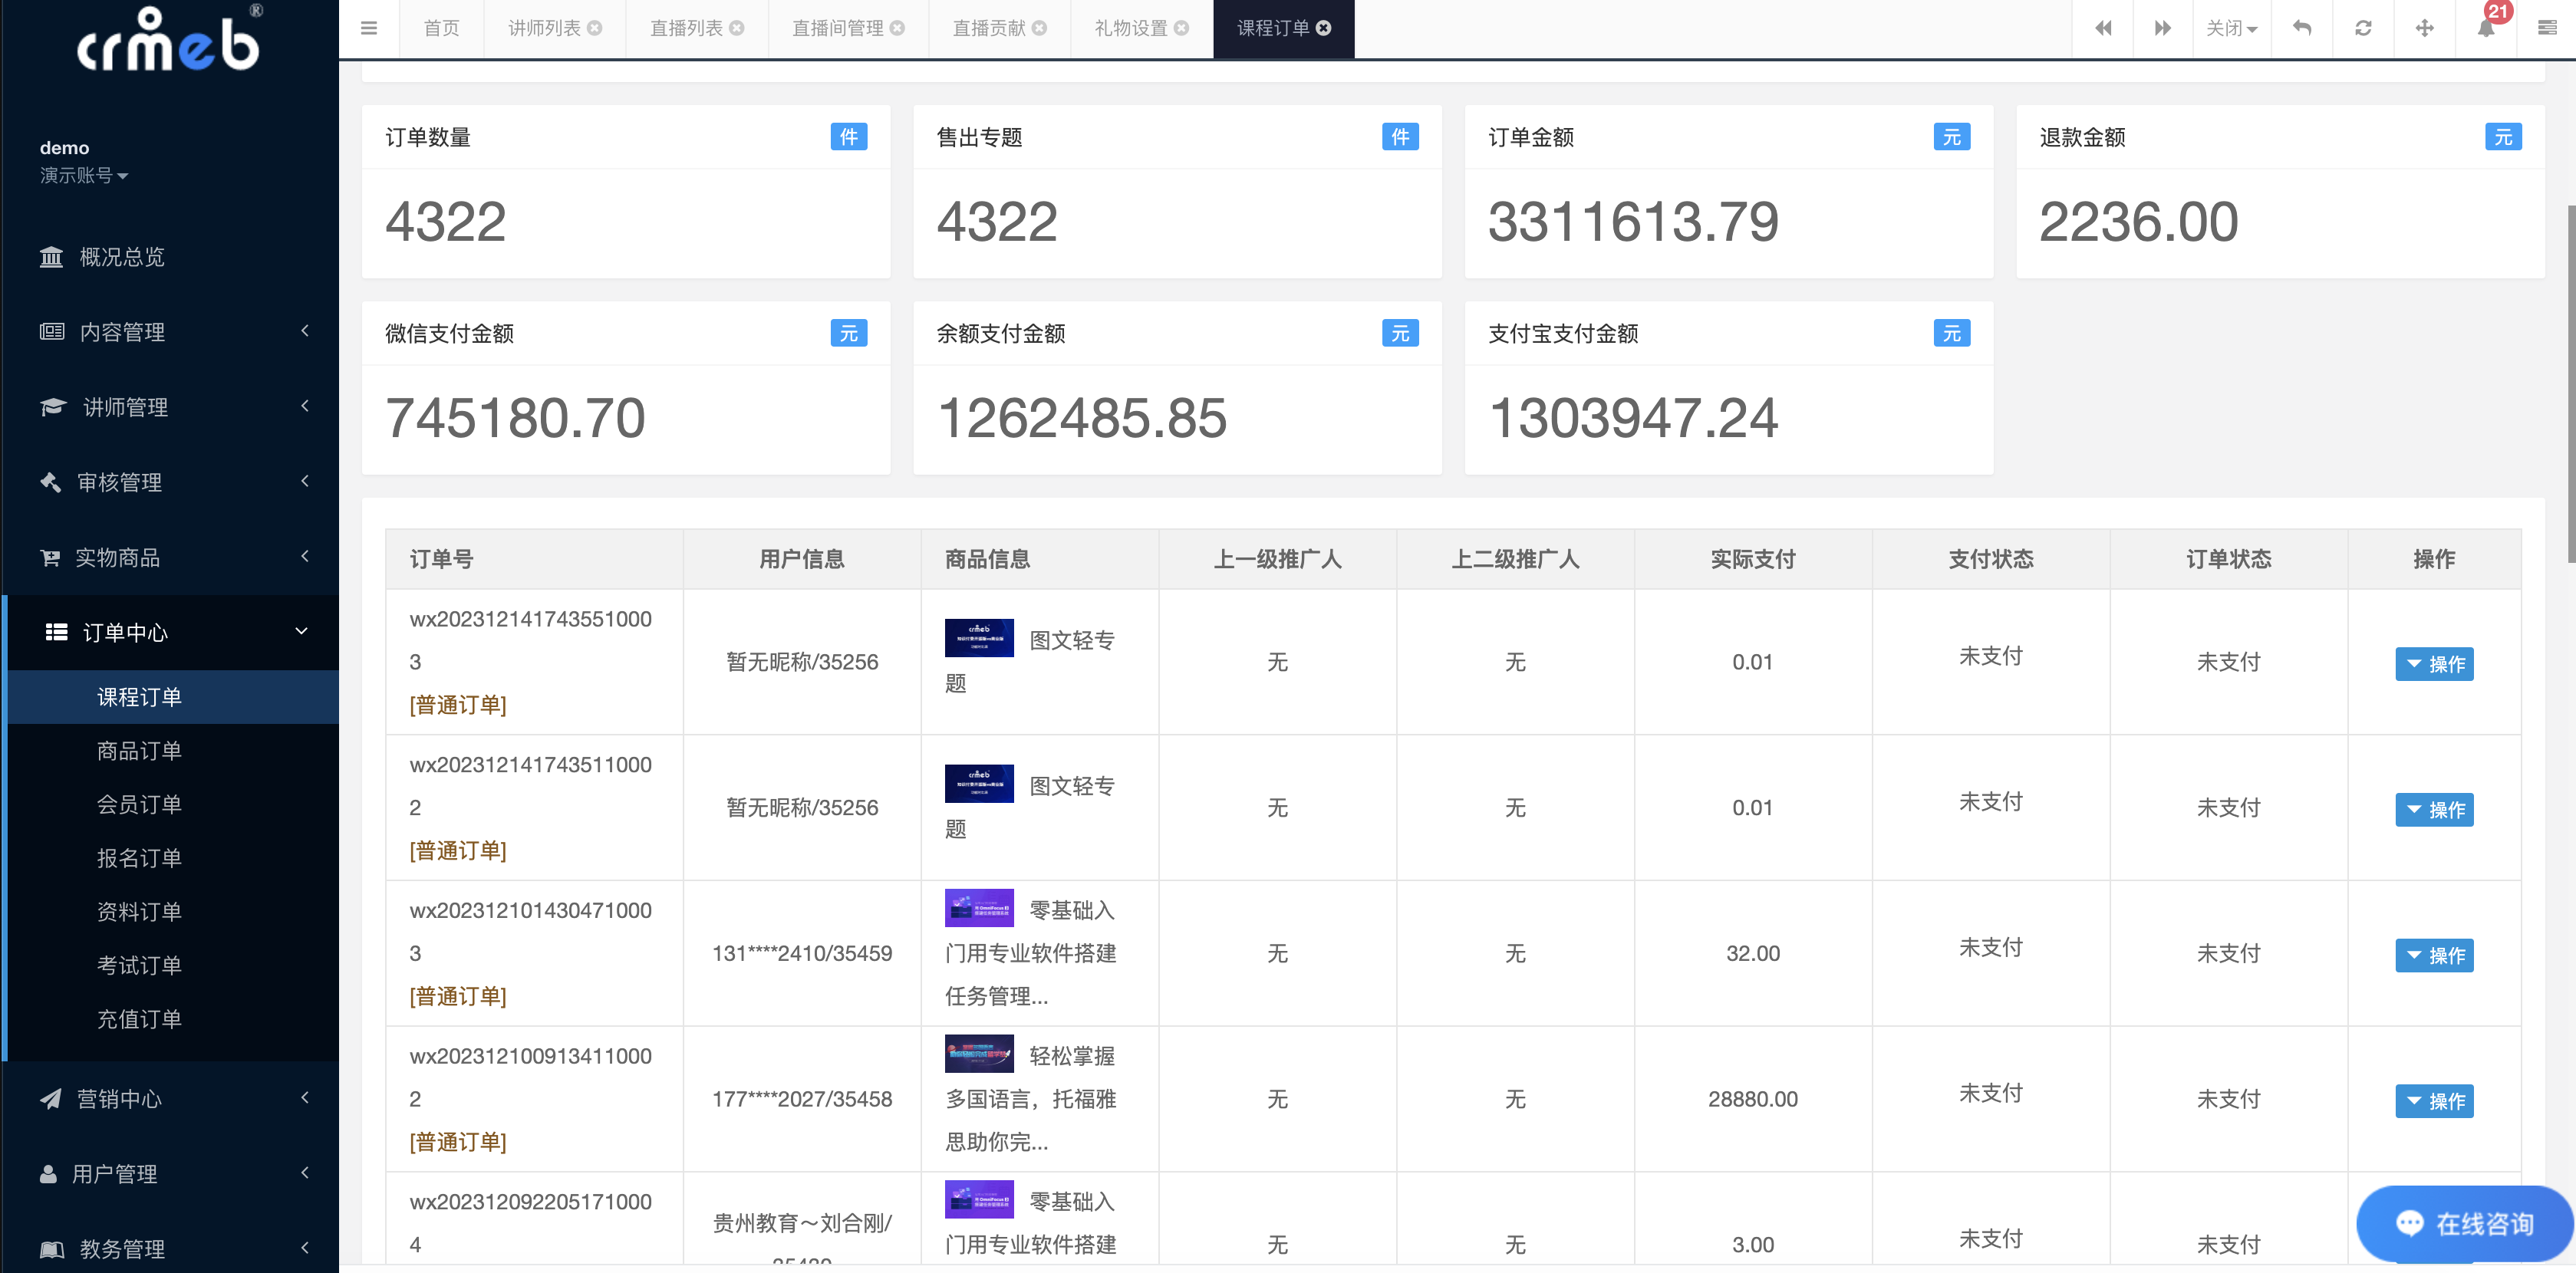The height and width of the screenshot is (1273, 2576).
Task: Select 课程订单 in the sidebar submenu
Action: click(172, 697)
